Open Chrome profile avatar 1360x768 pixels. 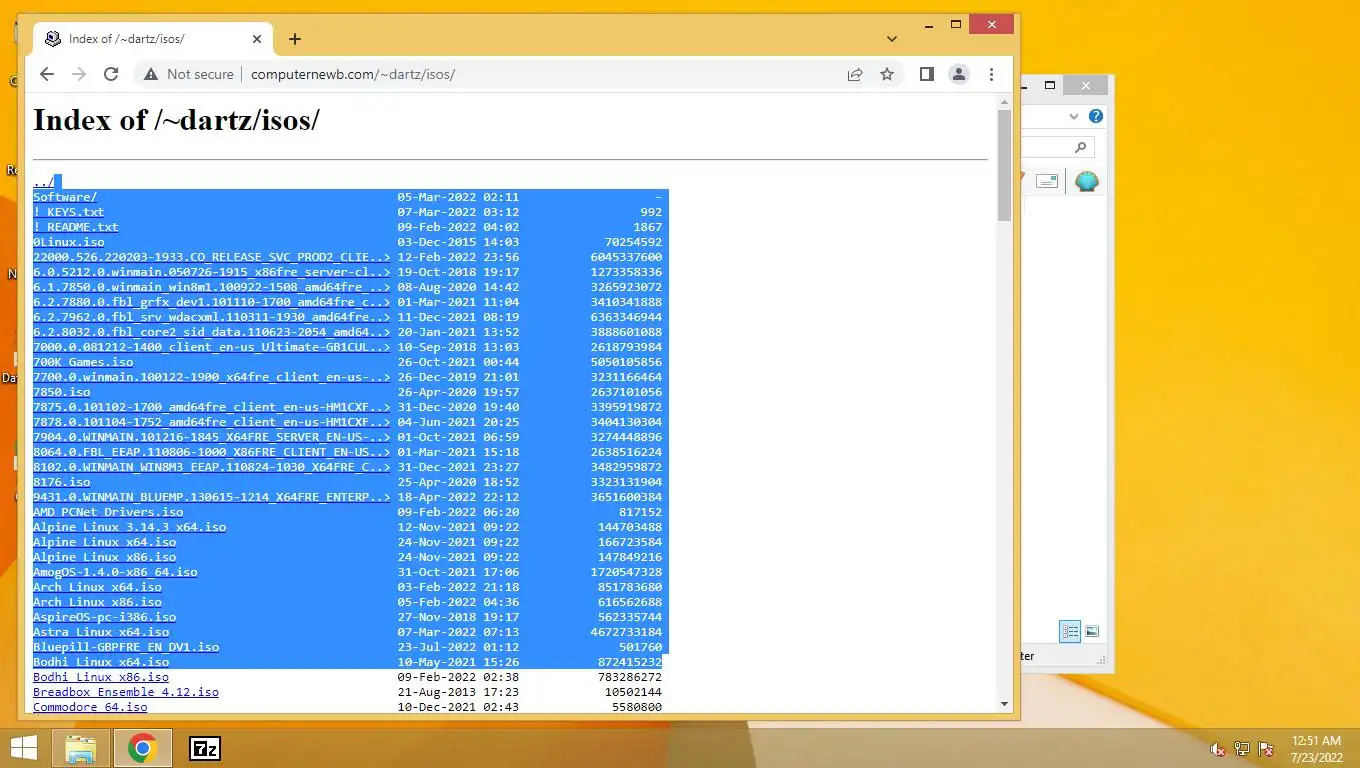click(x=959, y=74)
